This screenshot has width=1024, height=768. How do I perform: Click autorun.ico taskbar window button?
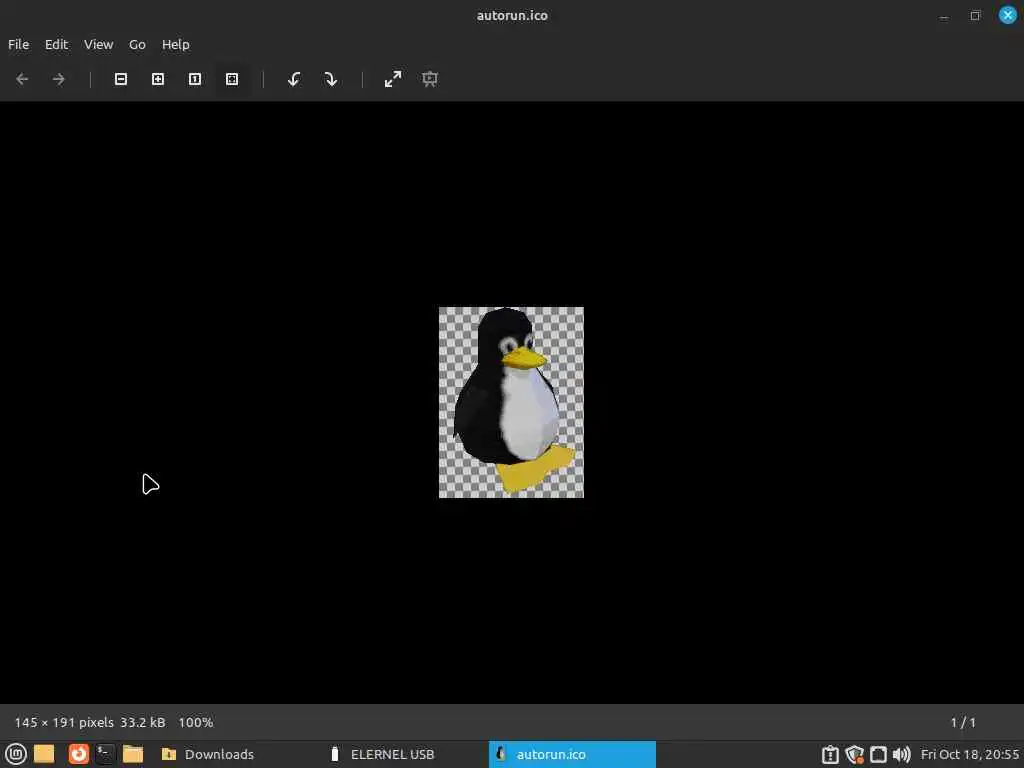pos(572,754)
